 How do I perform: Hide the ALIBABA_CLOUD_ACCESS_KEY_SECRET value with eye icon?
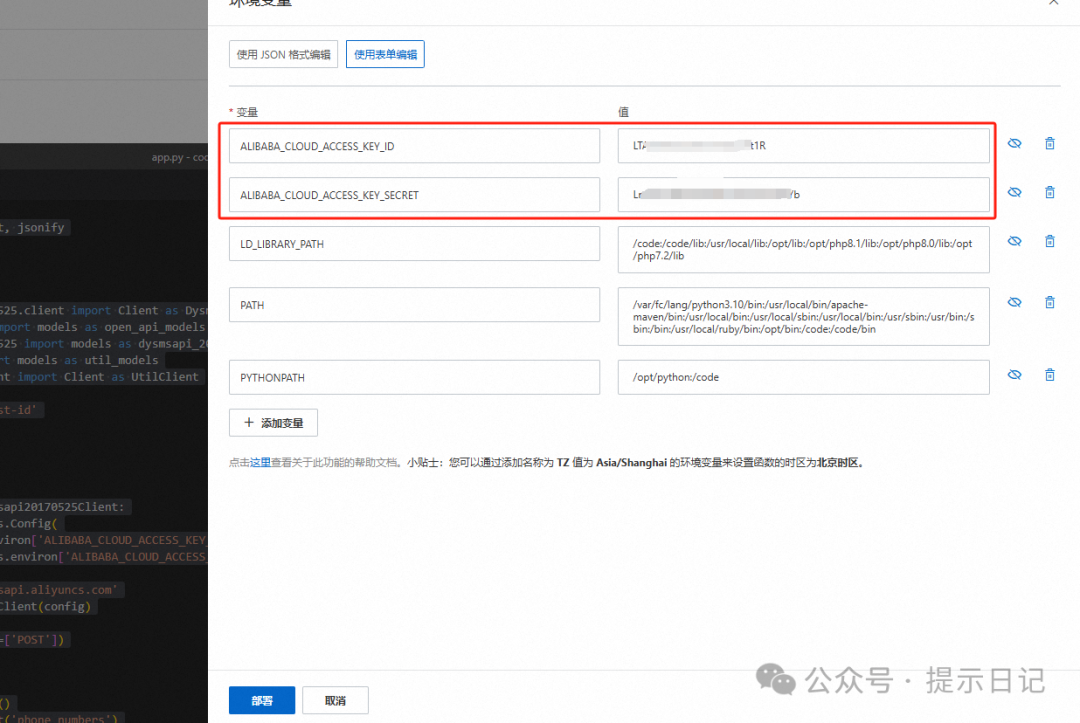click(1014, 192)
